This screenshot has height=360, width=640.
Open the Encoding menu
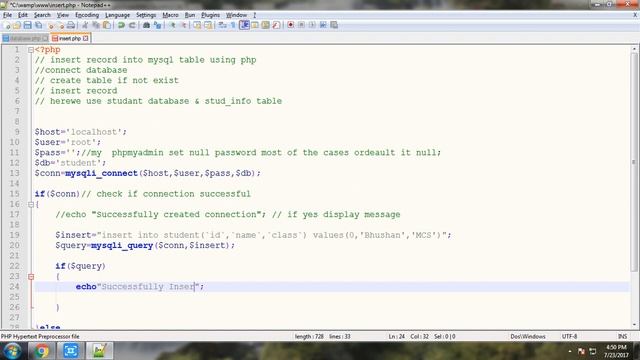point(87,15)
